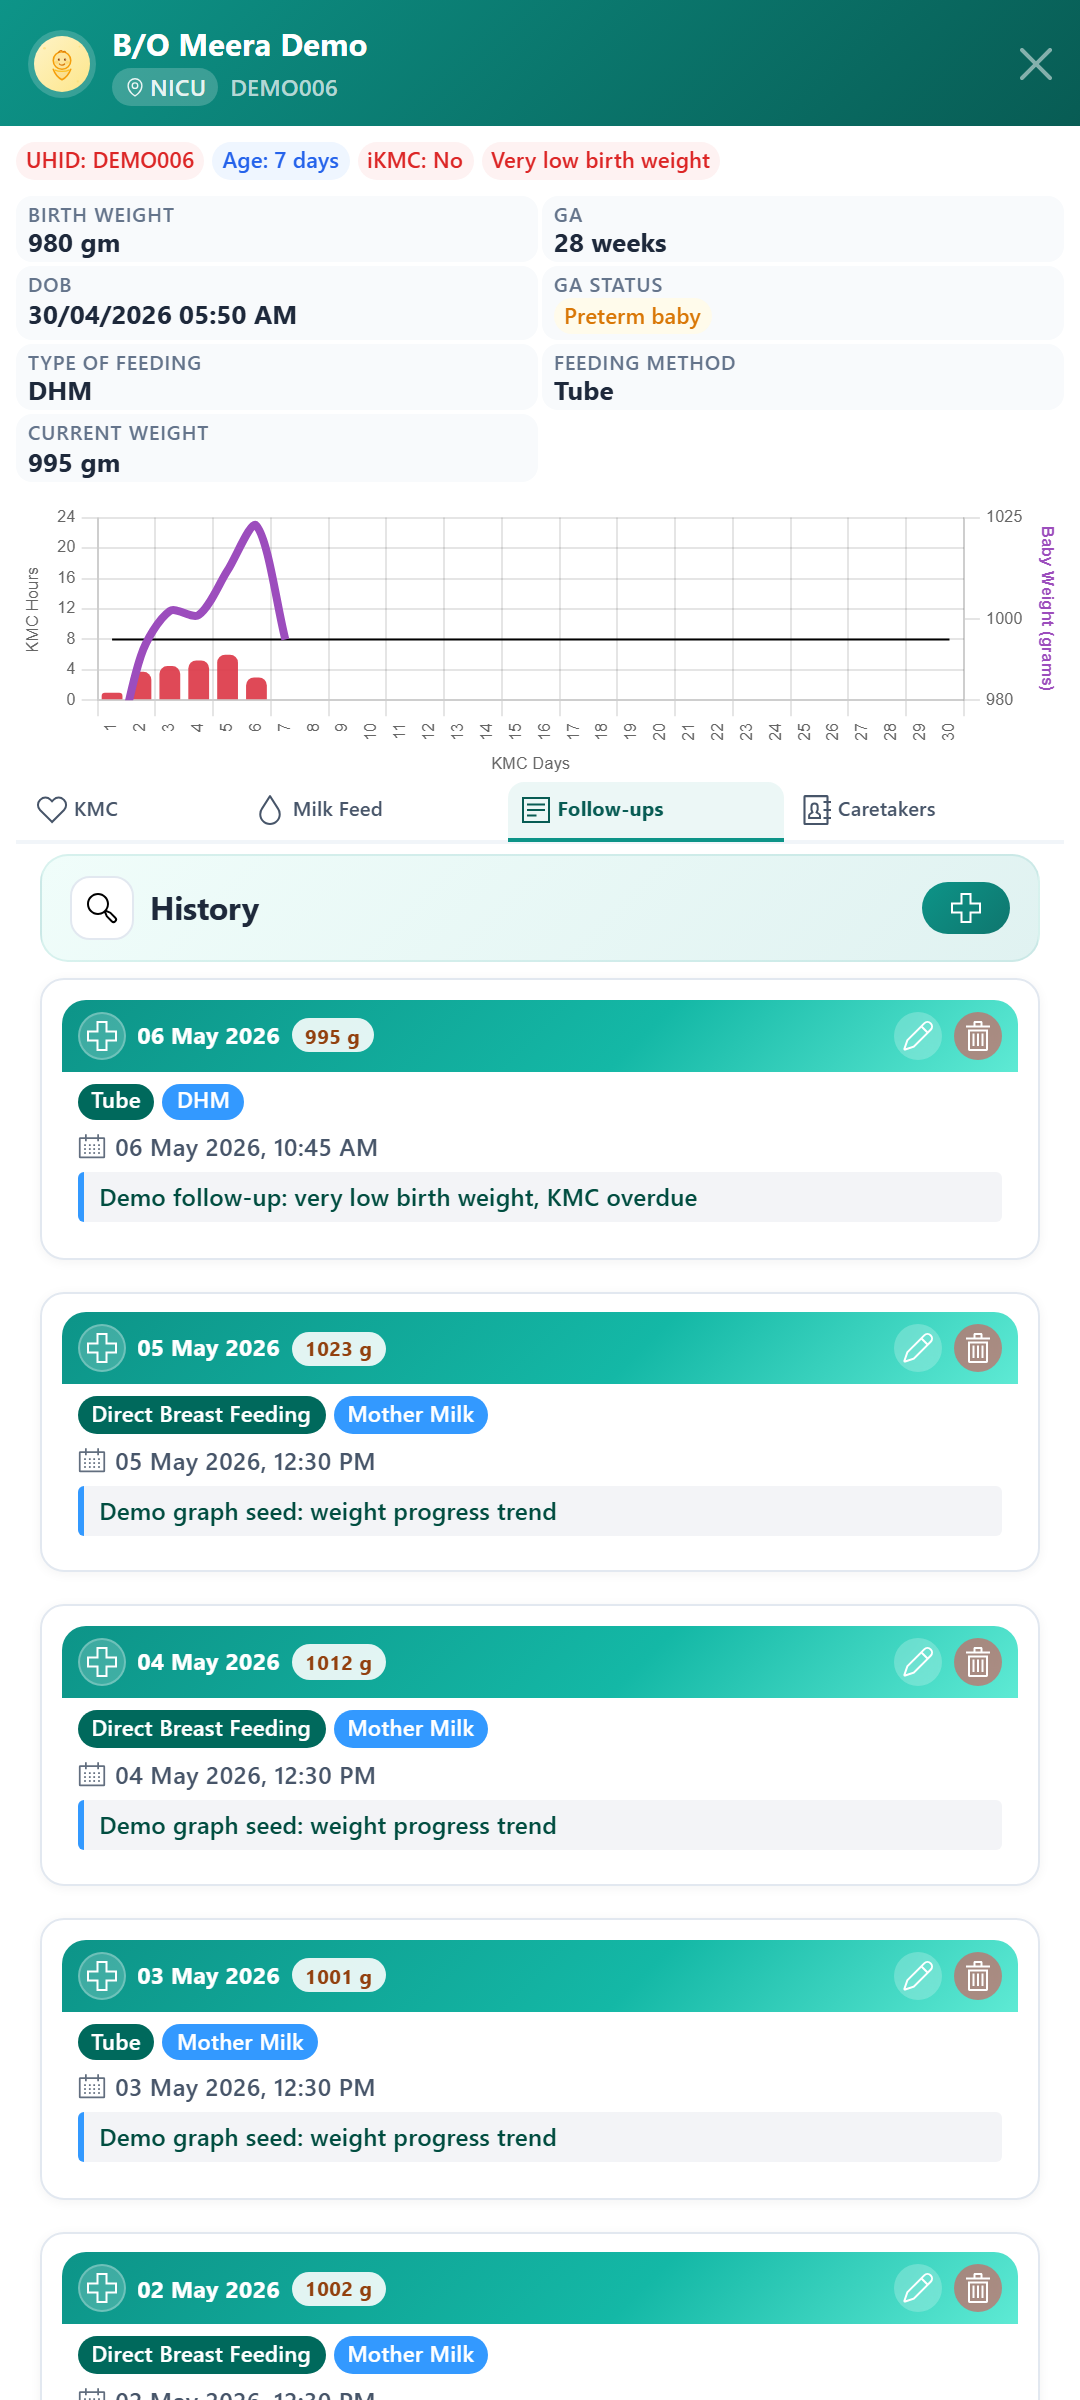Select the Follow-ups tab
Viewport: 1080px width, 2400px height.
(646, 809)
